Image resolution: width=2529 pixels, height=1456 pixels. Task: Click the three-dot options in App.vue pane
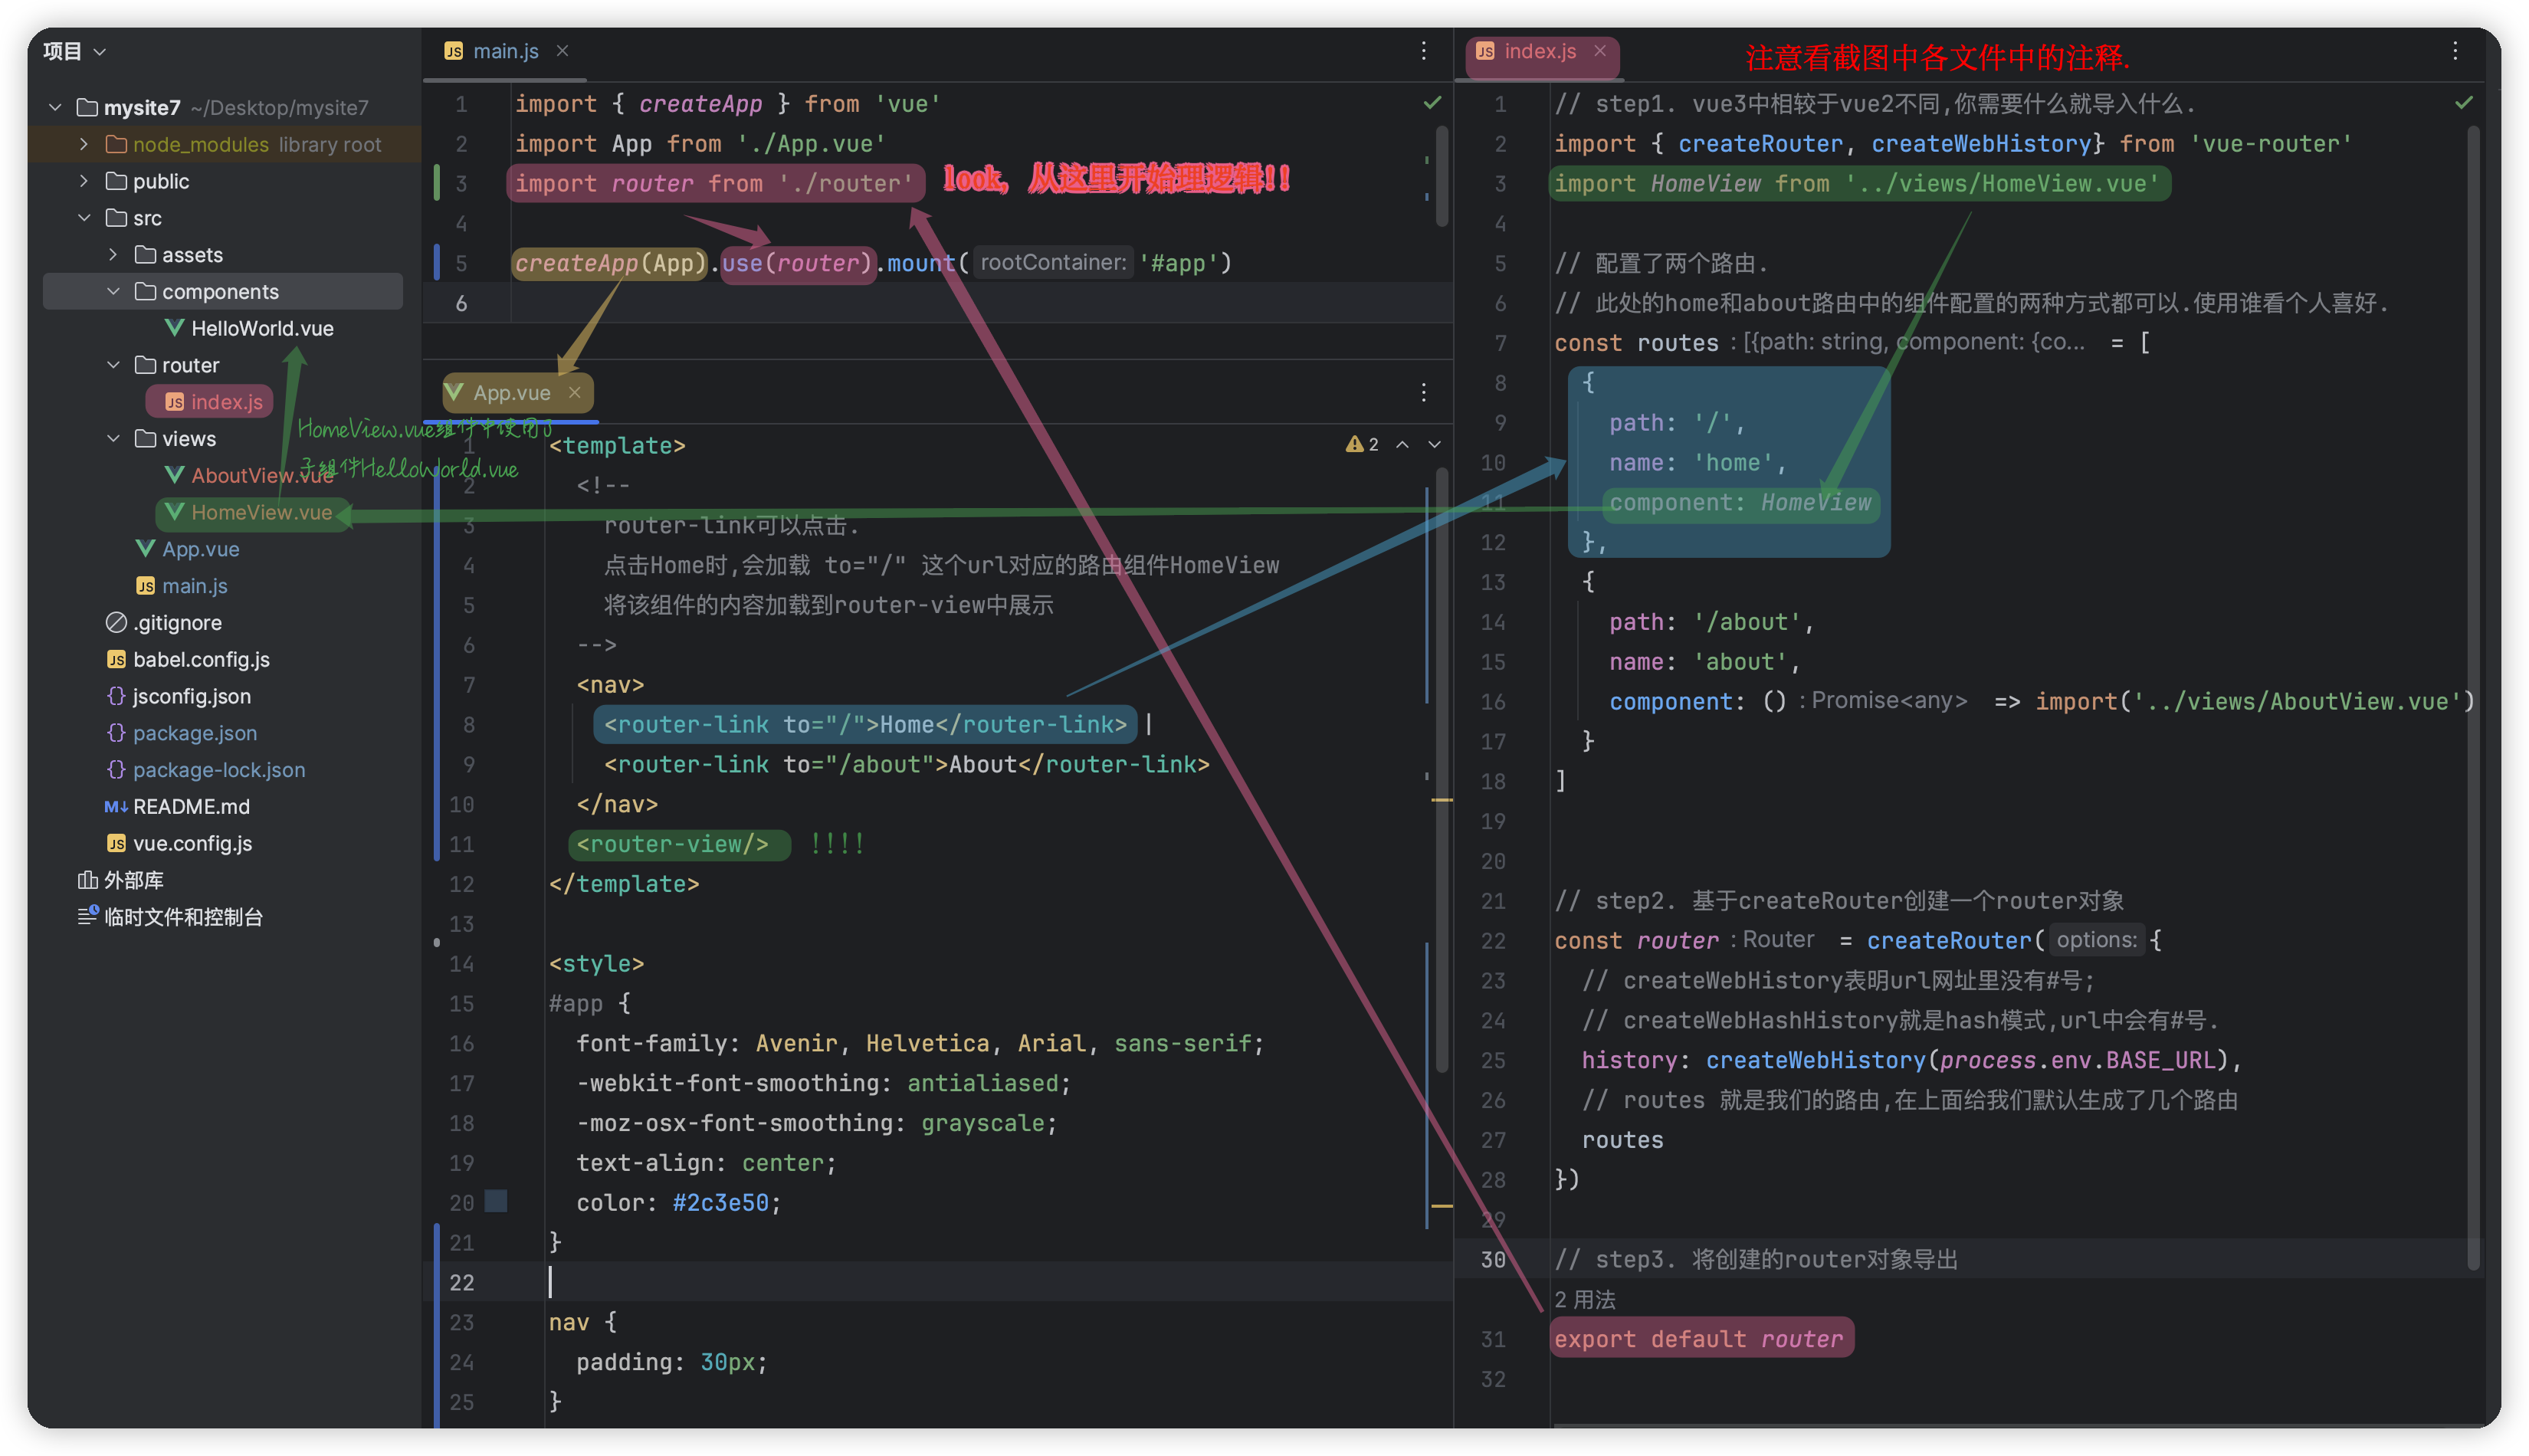[1424, 392]
